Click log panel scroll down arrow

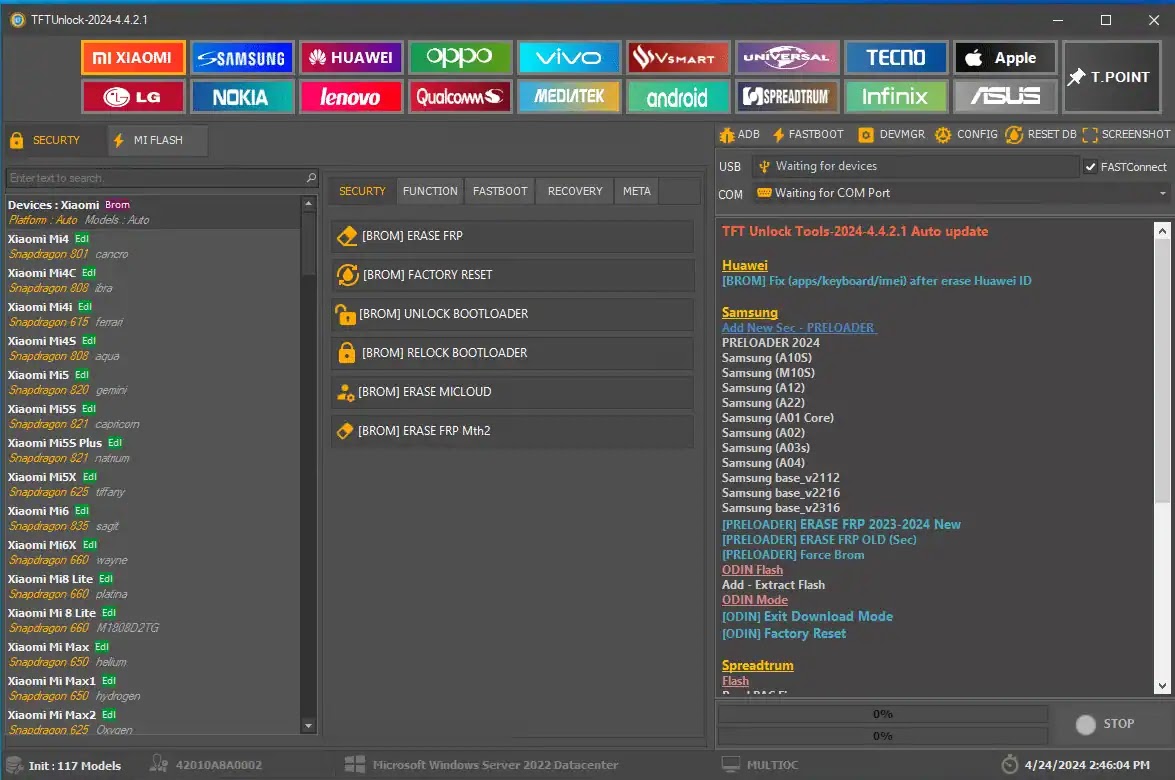(x=1162, y=686)
